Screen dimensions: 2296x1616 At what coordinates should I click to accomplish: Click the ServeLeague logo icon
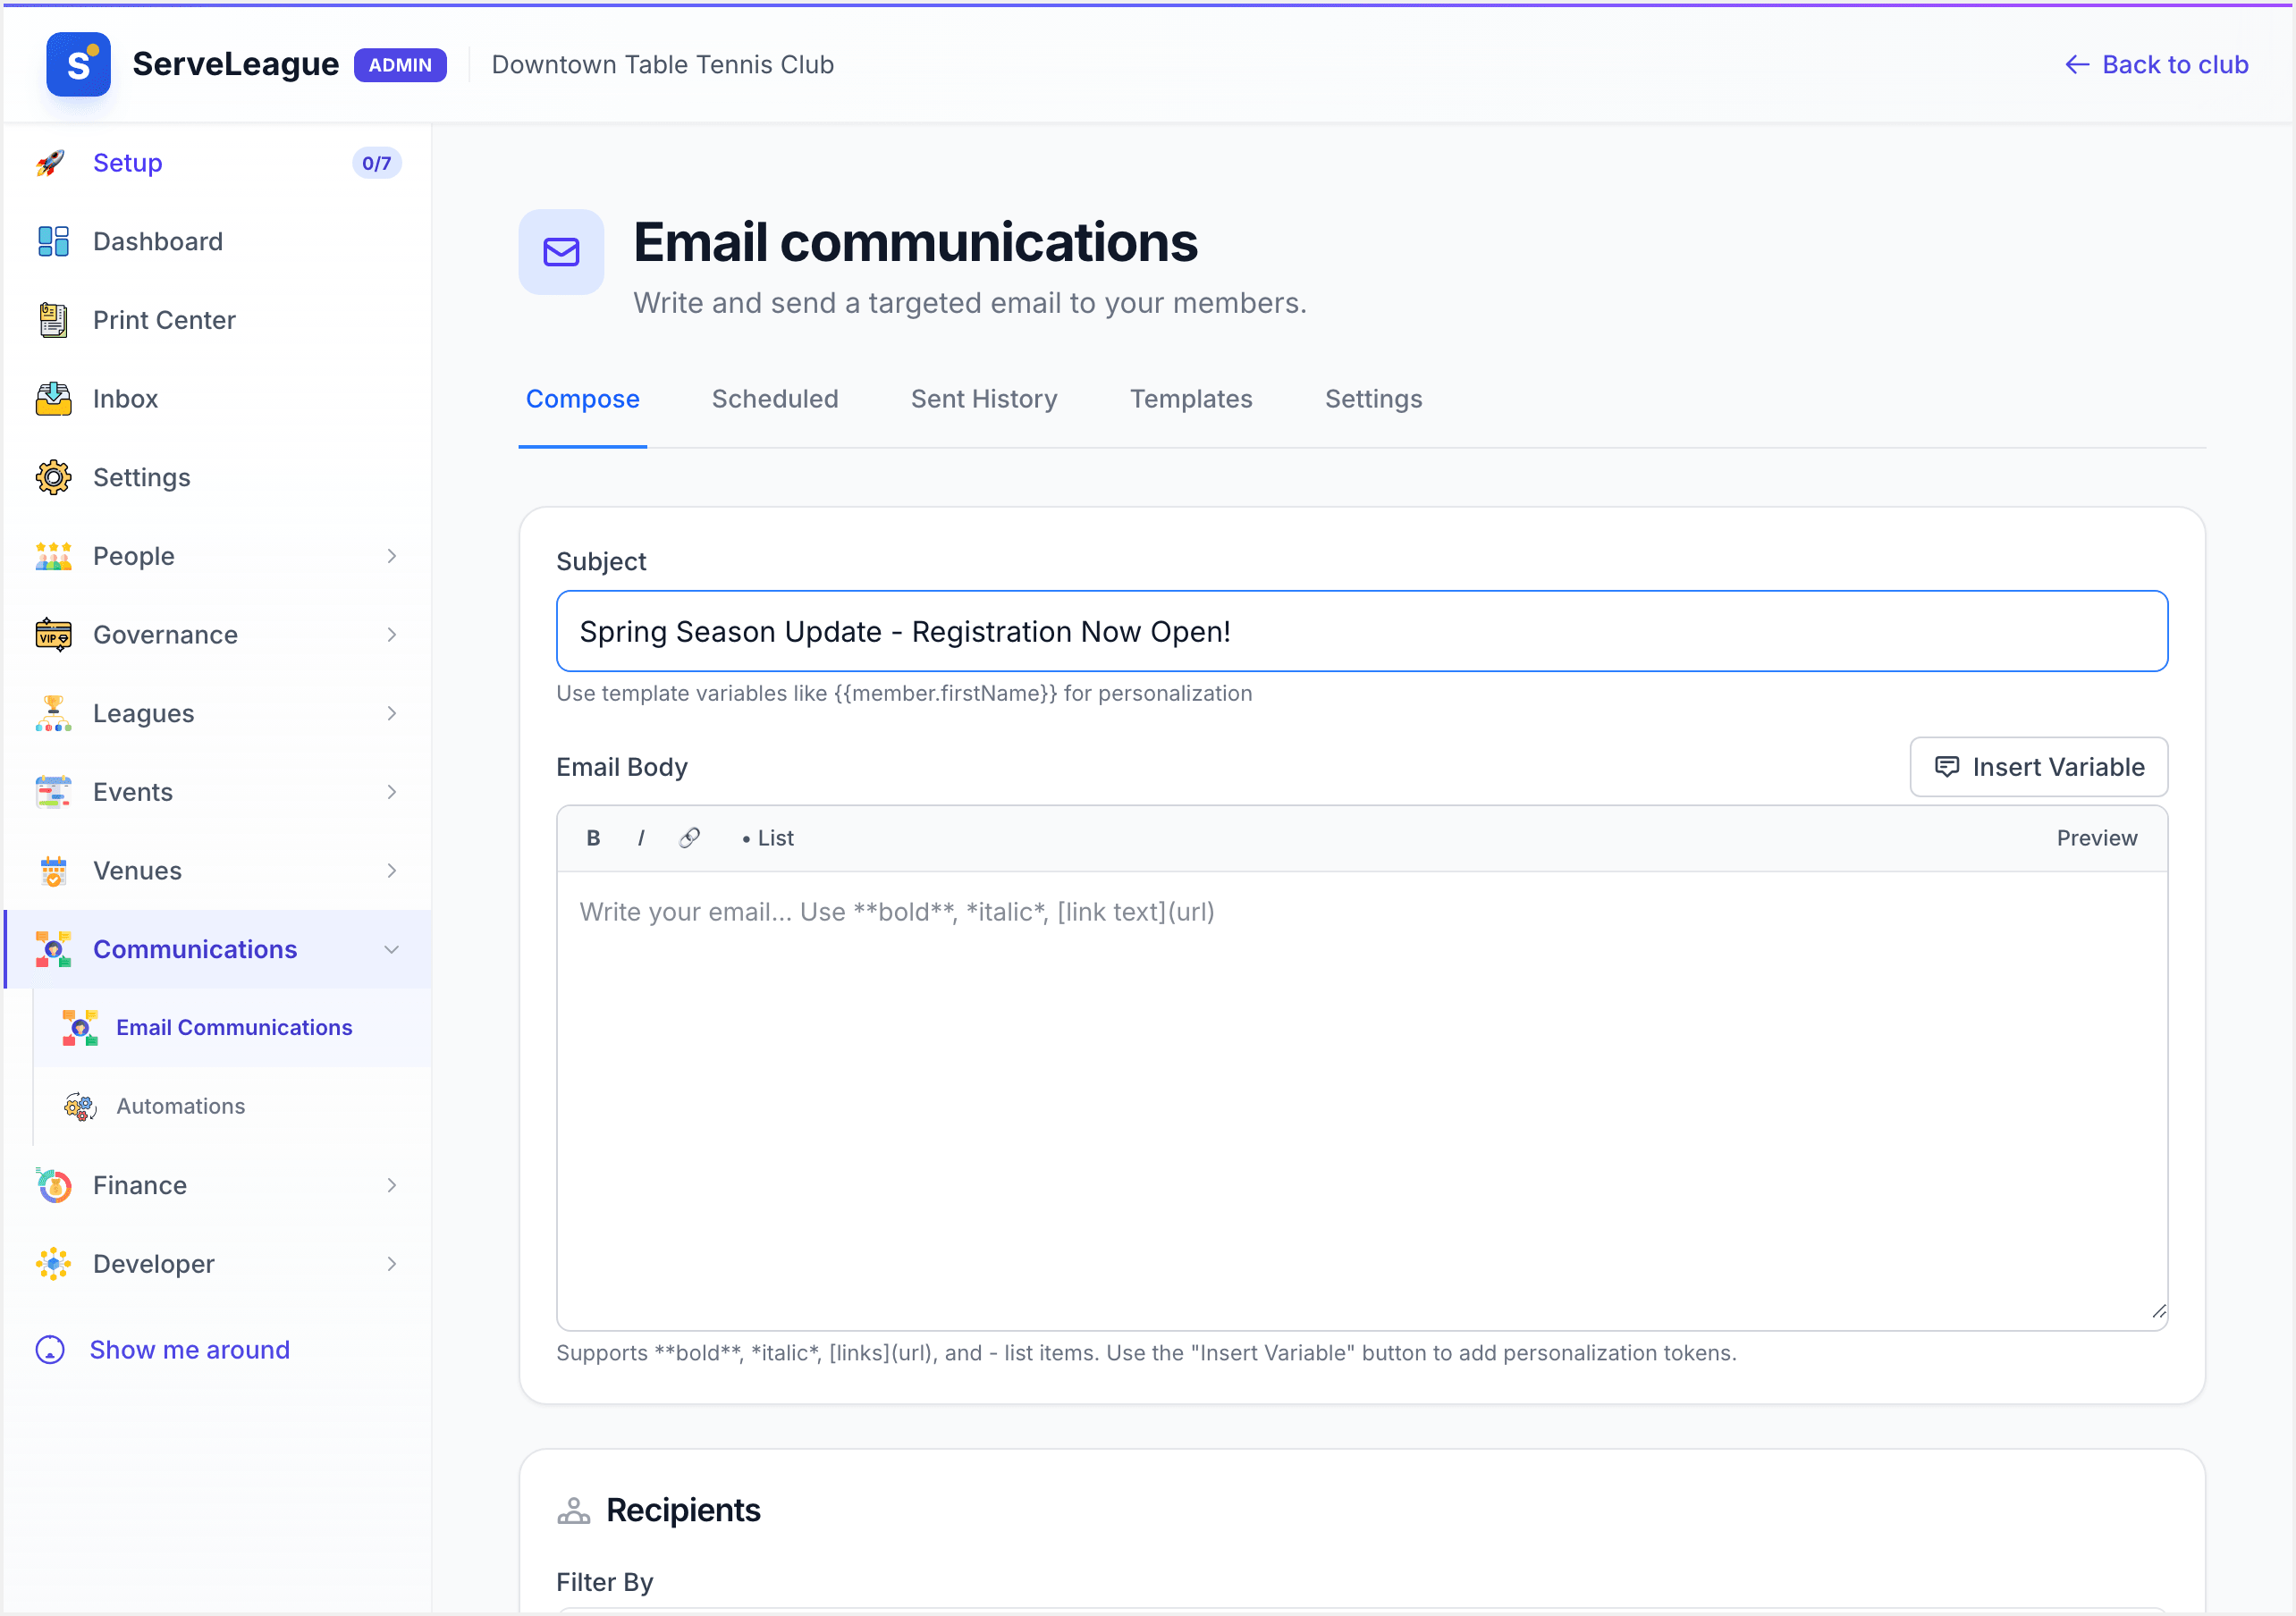78,64
